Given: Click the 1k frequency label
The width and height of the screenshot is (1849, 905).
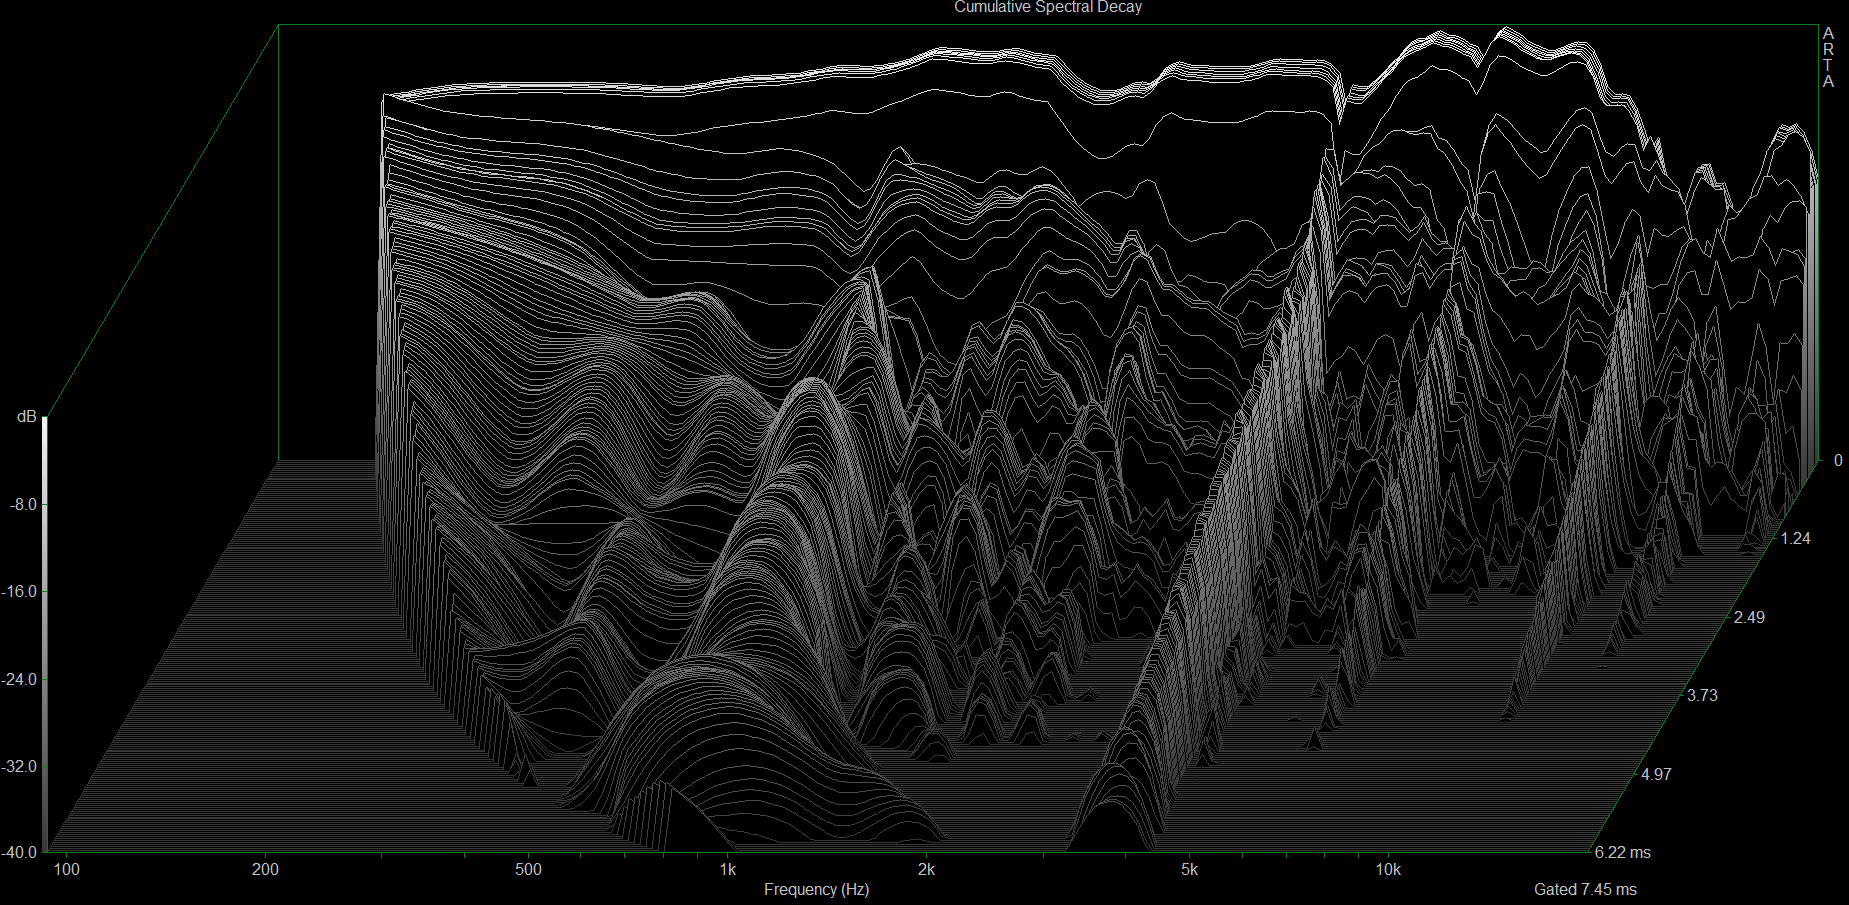Looking at the screenshot, I should (727, 869).
